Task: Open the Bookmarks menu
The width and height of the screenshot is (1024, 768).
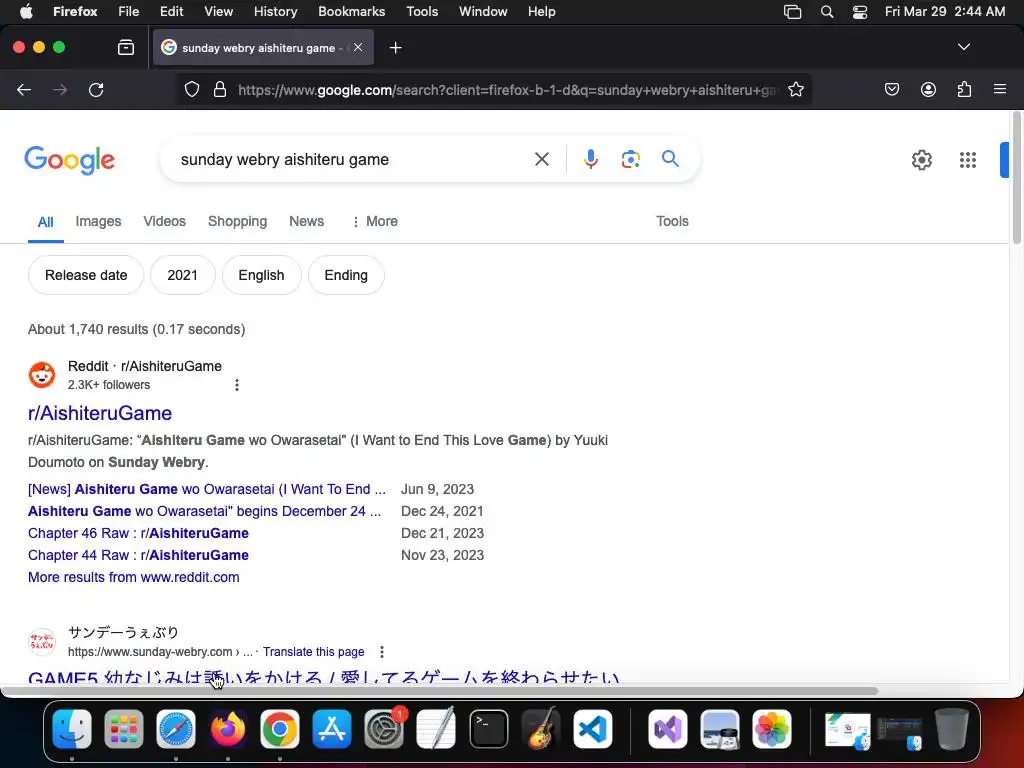Action: pyautogui.click(x=351, y=12)
